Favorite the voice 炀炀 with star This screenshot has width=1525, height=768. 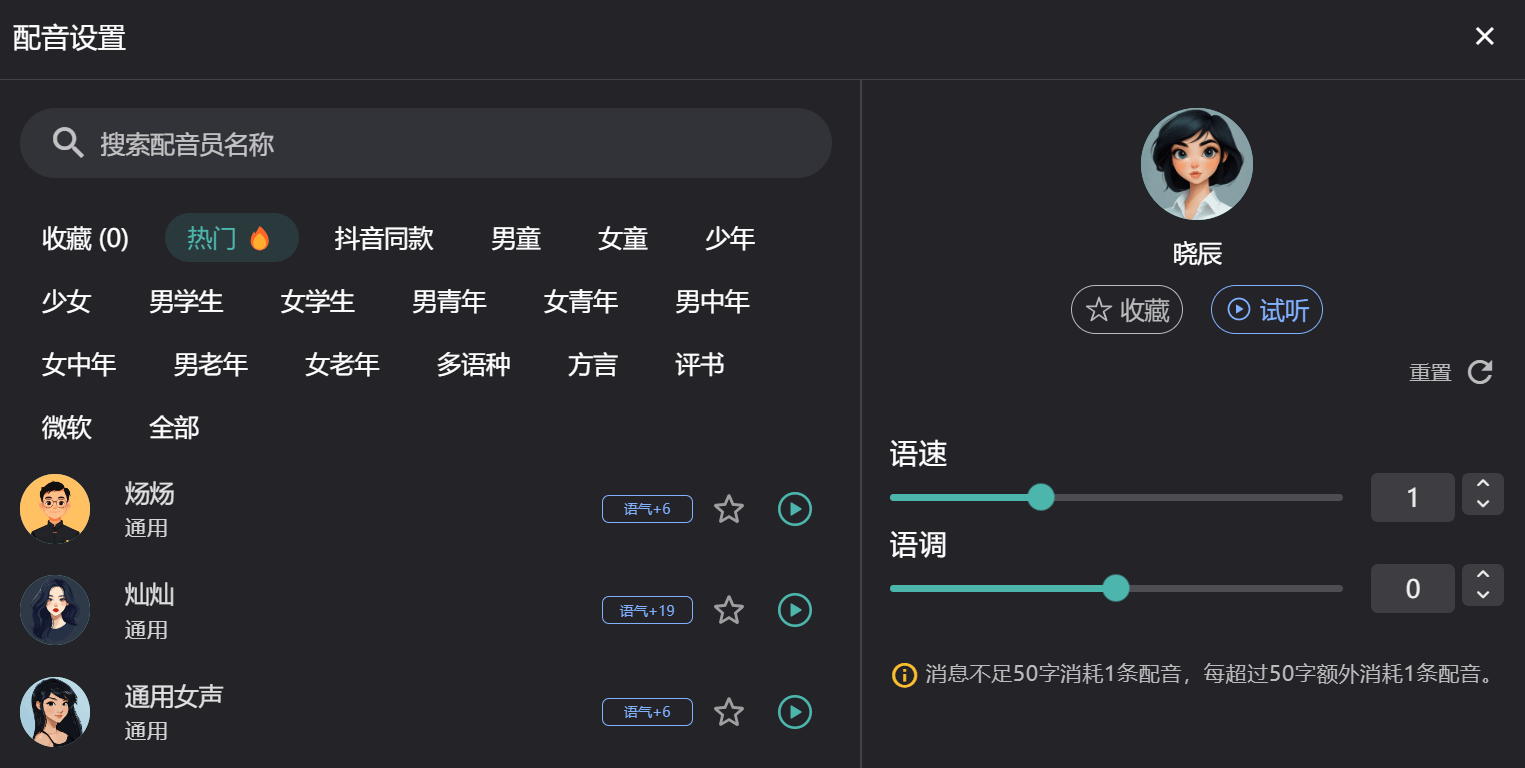(x=729, y=509)
